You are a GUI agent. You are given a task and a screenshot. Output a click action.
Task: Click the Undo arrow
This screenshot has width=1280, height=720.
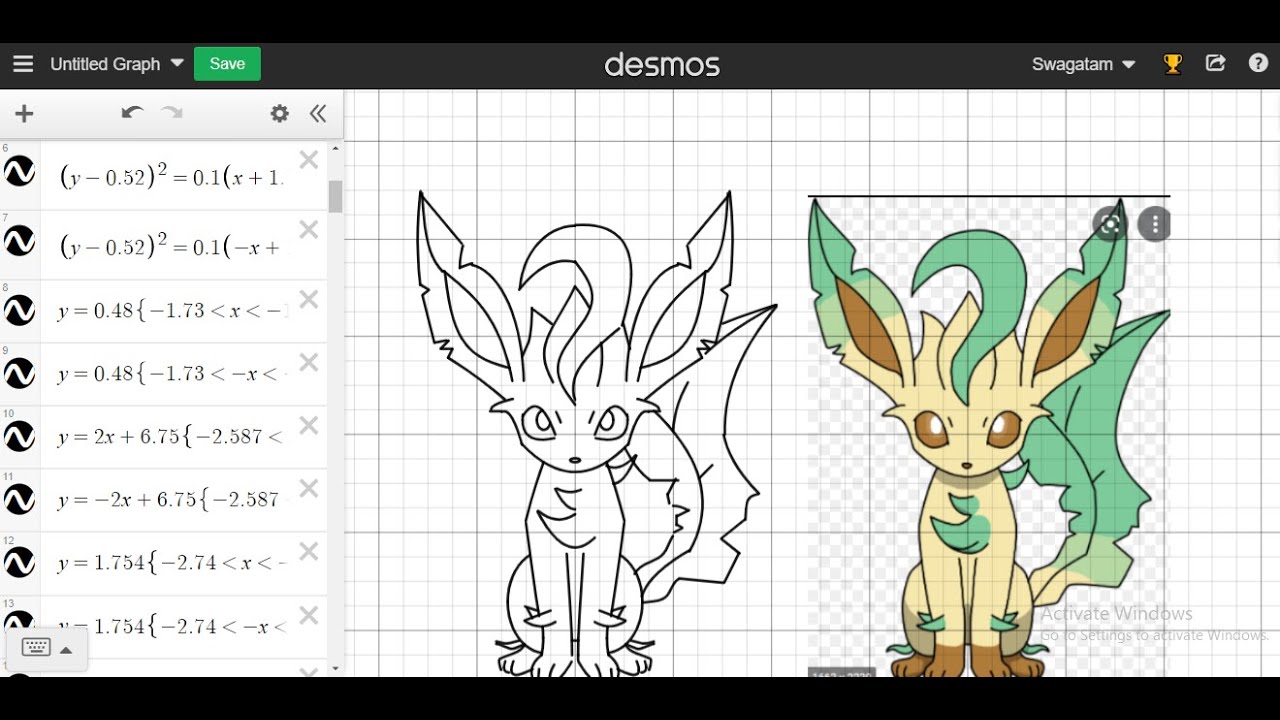click(x=132, y=113)
